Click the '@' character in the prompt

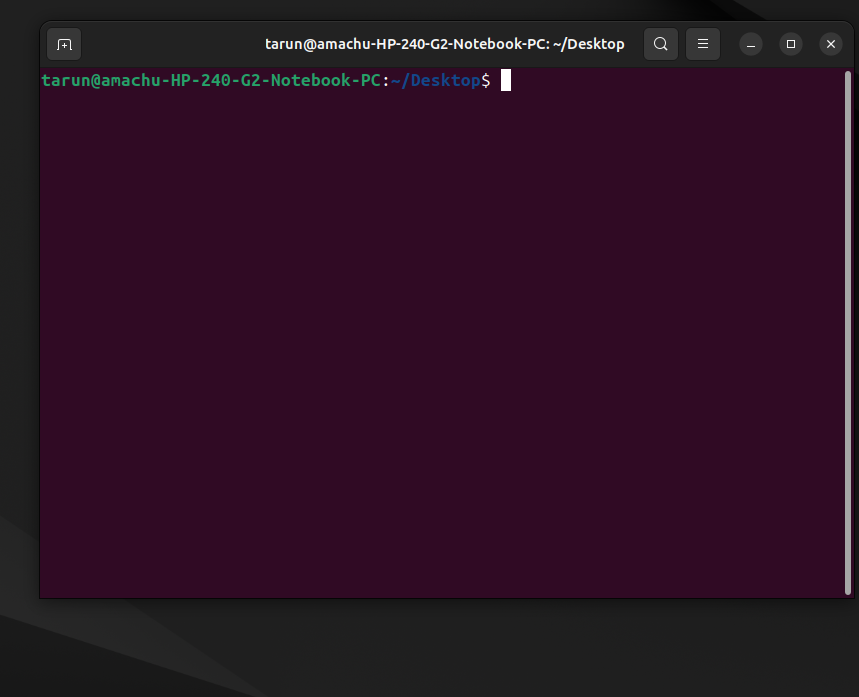pyautogui.click(x=96, y=80)
